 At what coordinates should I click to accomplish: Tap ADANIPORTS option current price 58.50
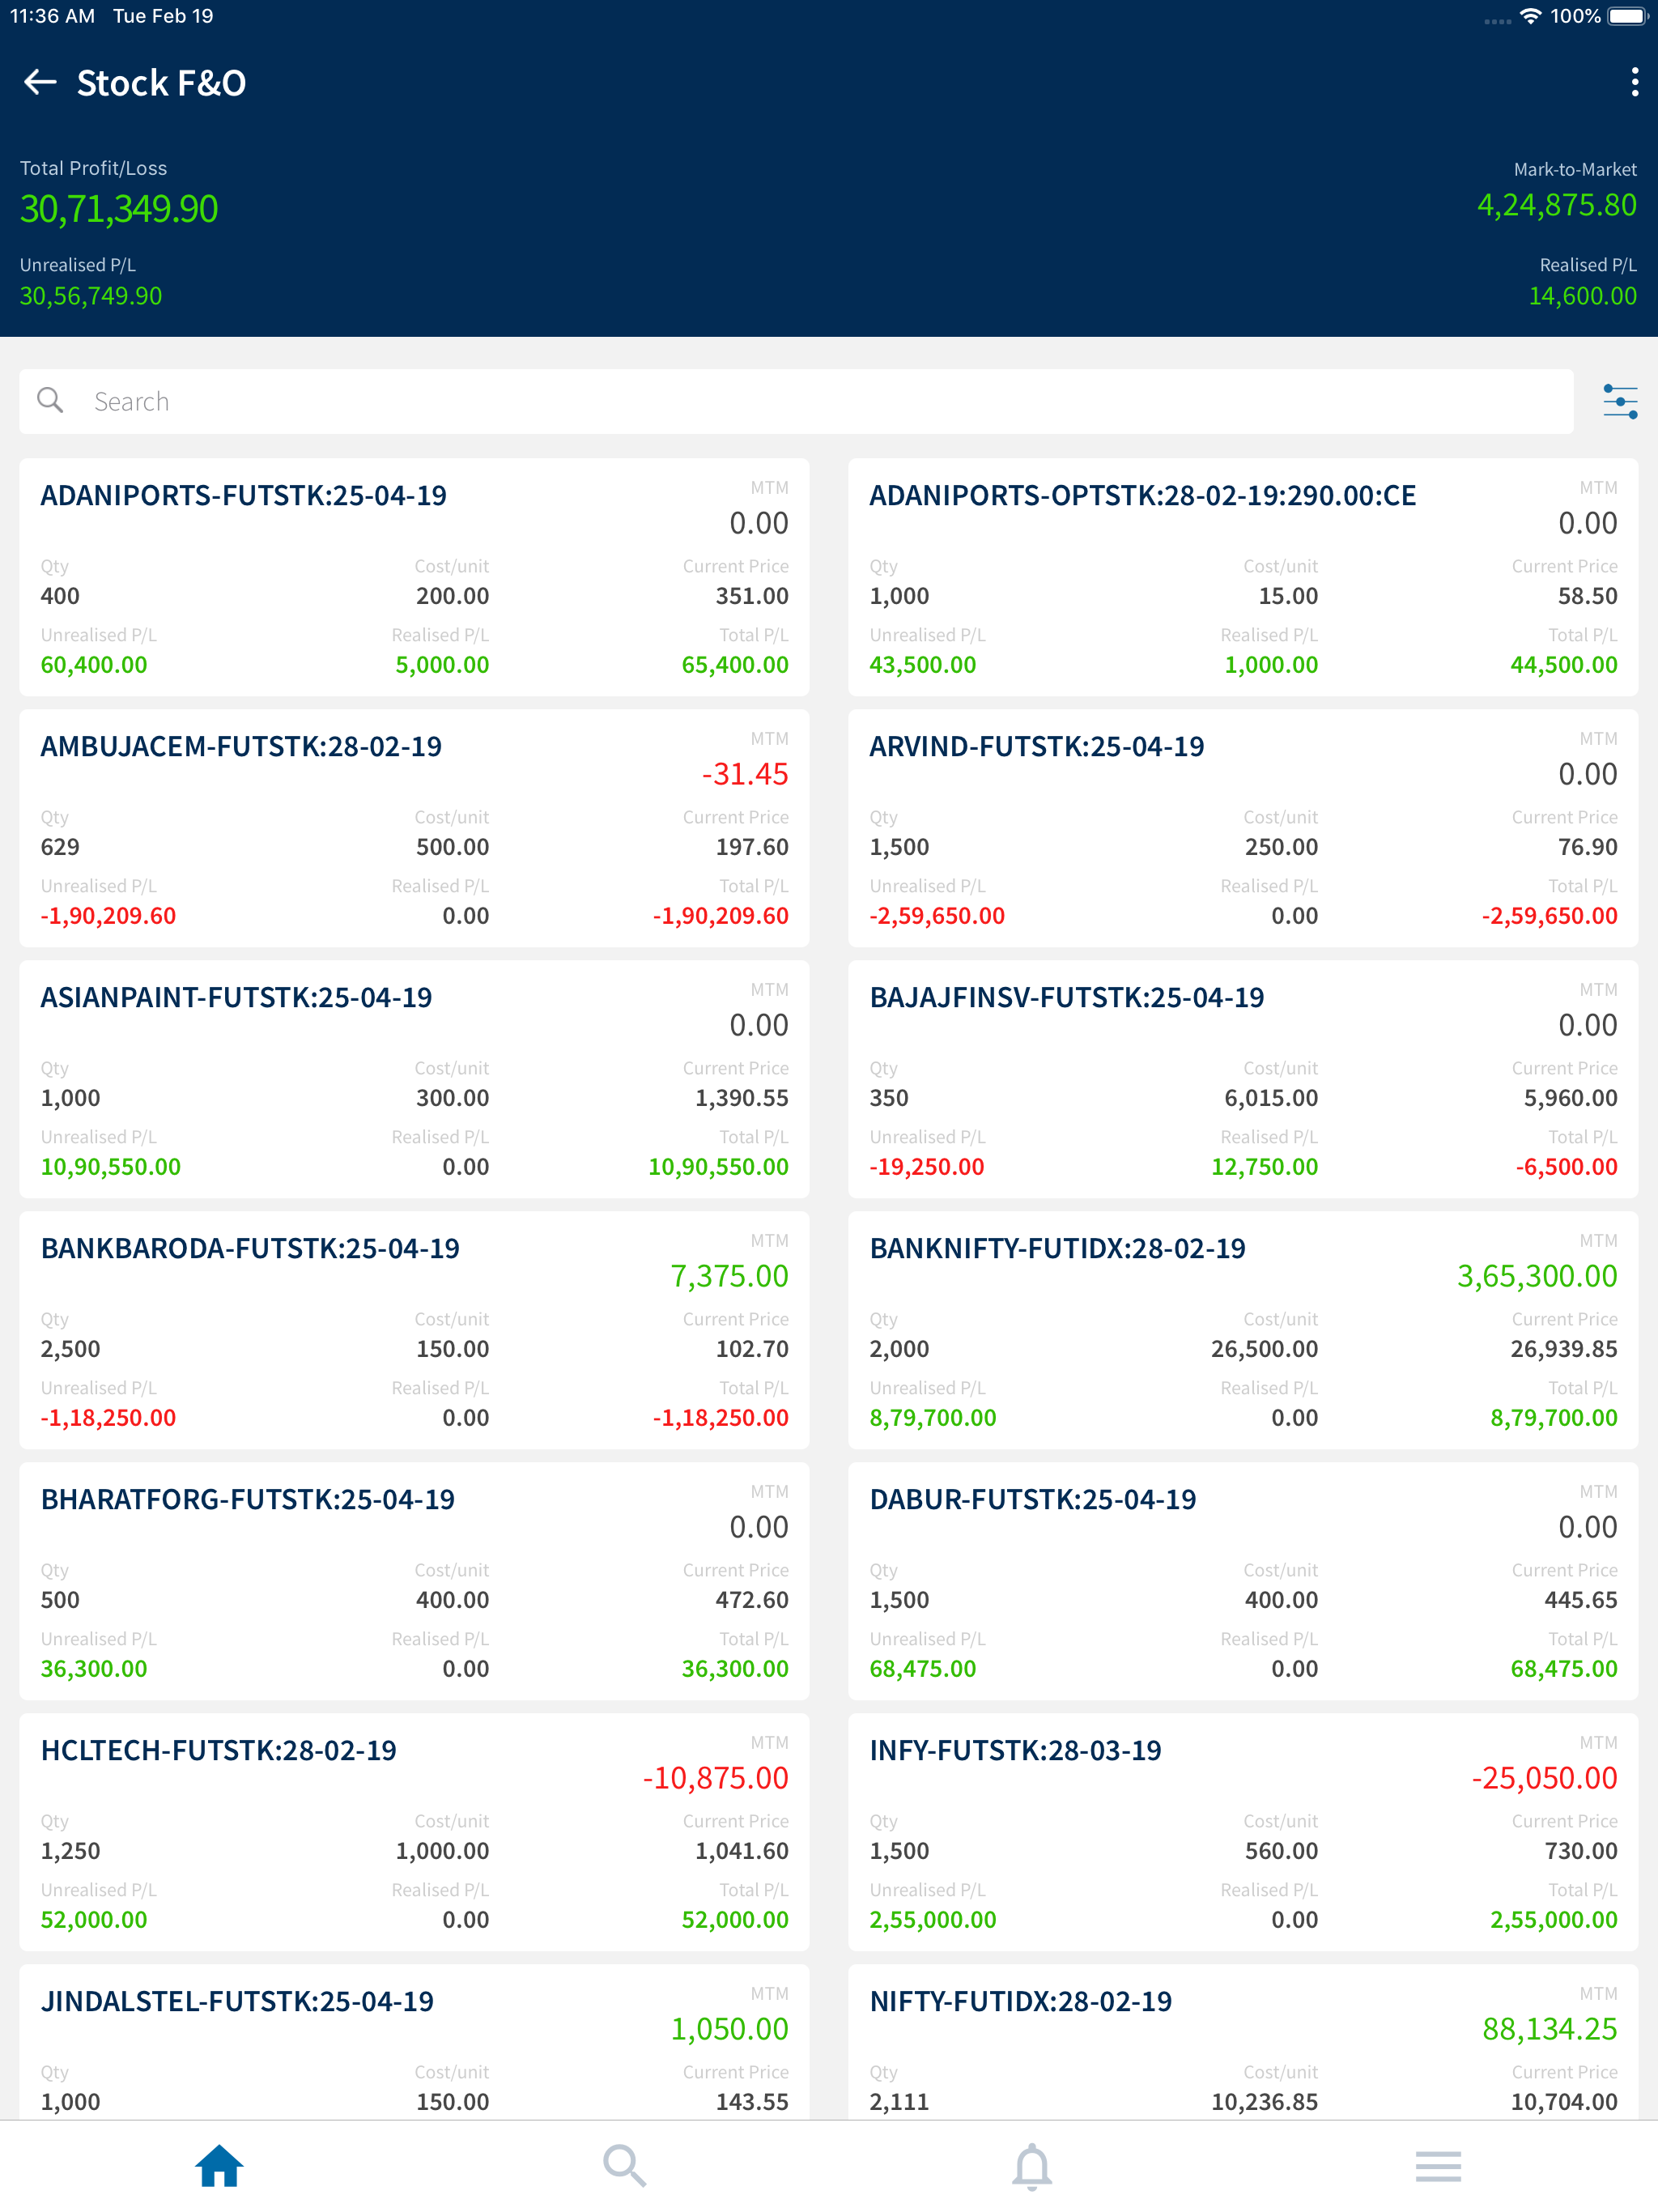point(1587,596)
